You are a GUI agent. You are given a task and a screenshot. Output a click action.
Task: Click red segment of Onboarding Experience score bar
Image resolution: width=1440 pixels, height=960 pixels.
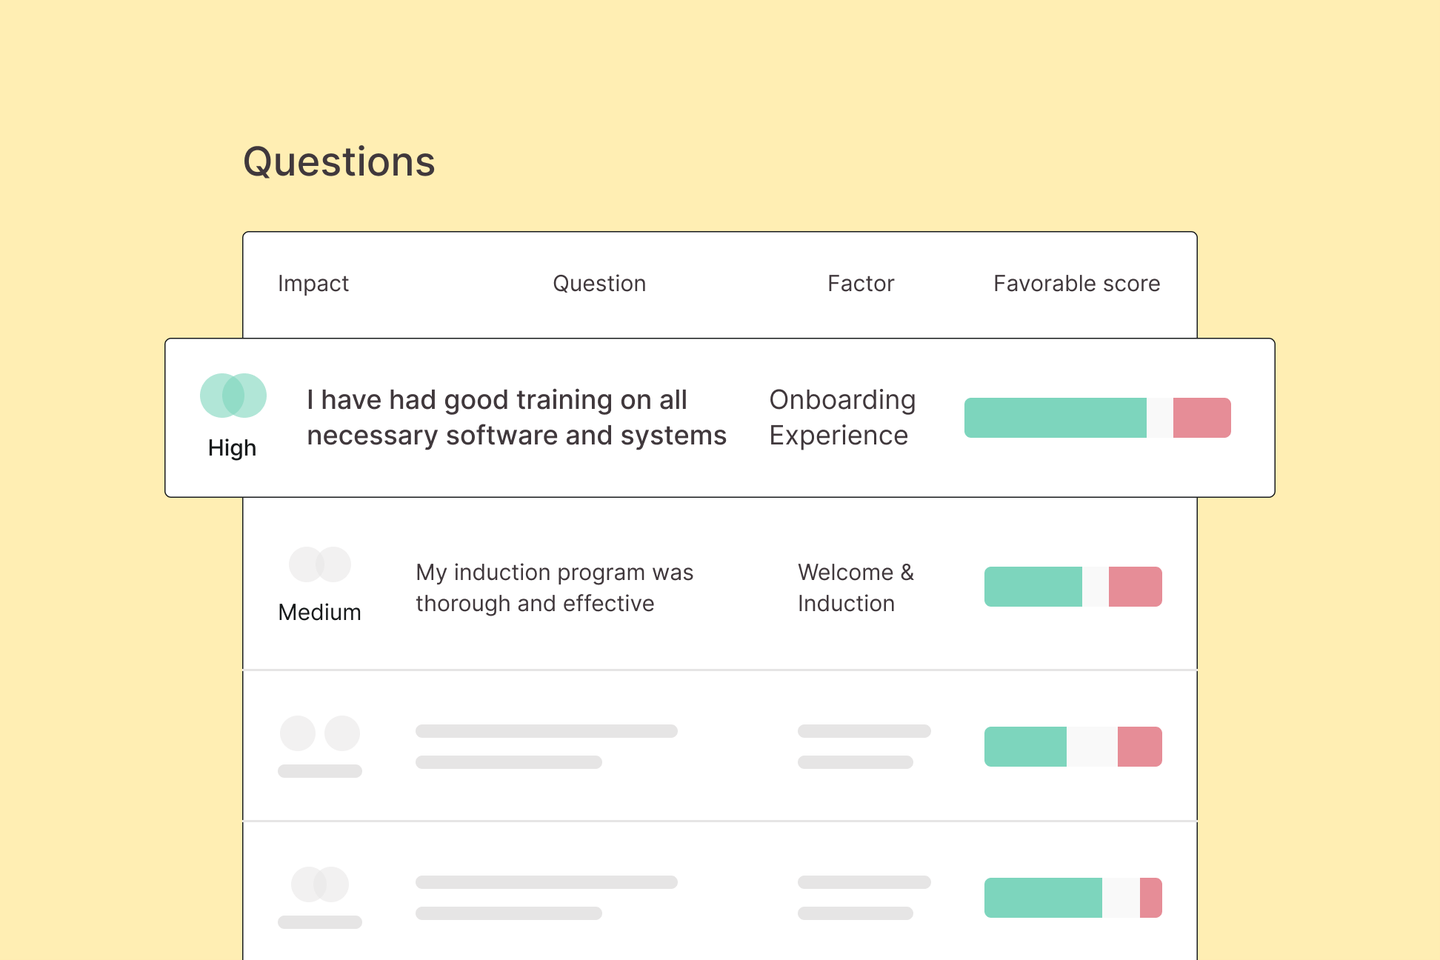[x=1202, y=418]
